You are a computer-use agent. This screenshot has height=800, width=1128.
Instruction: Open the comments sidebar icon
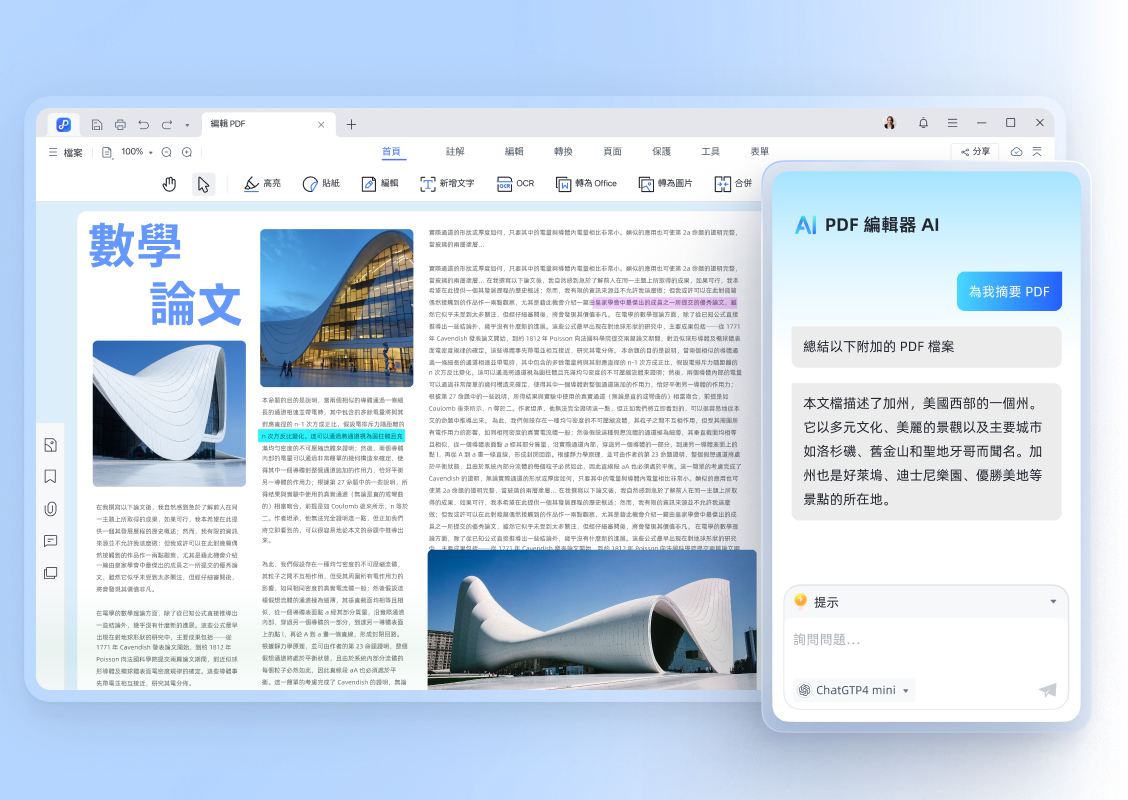(x=50, y=541)
